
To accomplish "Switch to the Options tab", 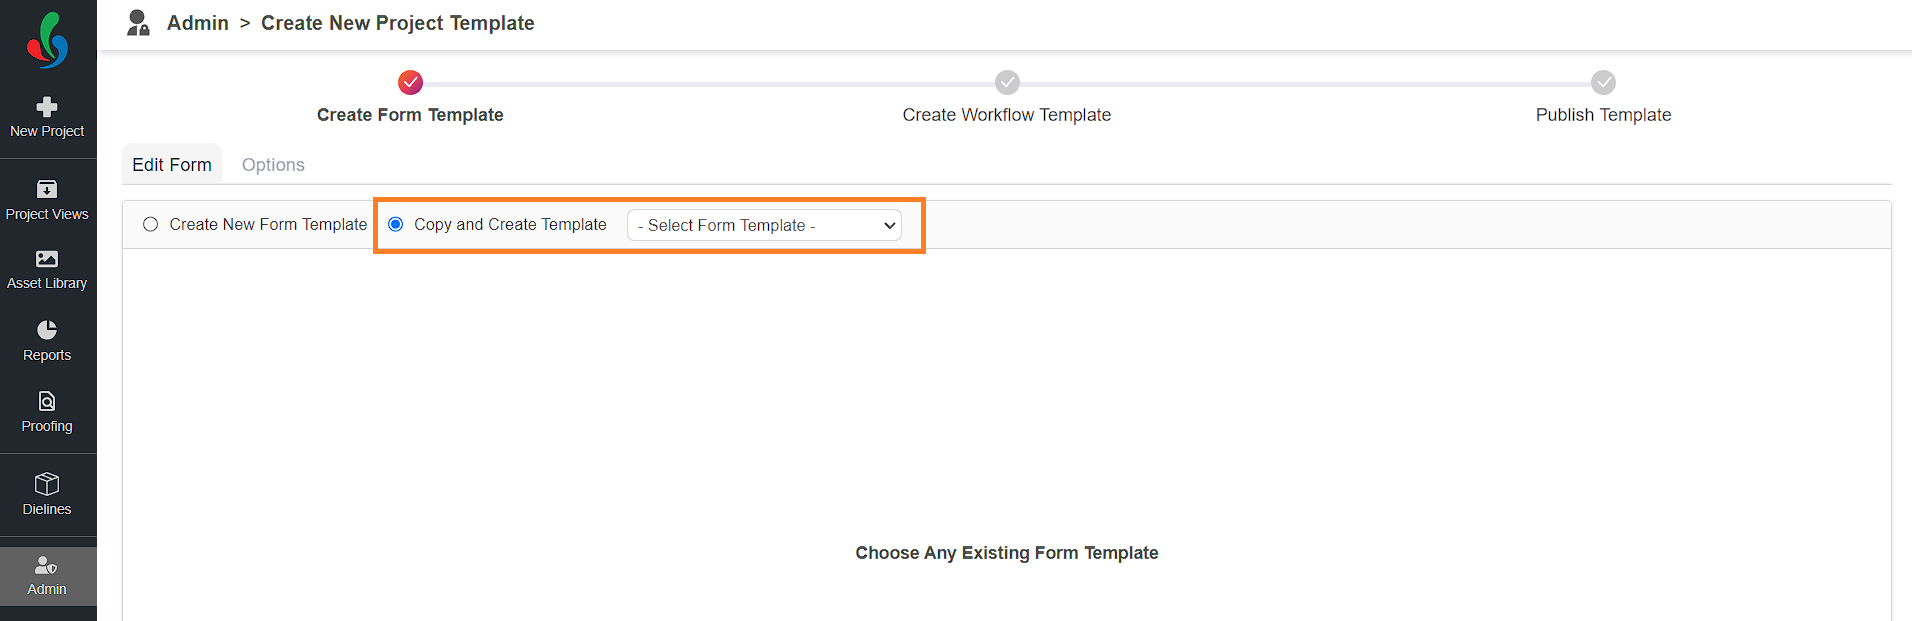I will pyautogui.click(x=273, y=165).
